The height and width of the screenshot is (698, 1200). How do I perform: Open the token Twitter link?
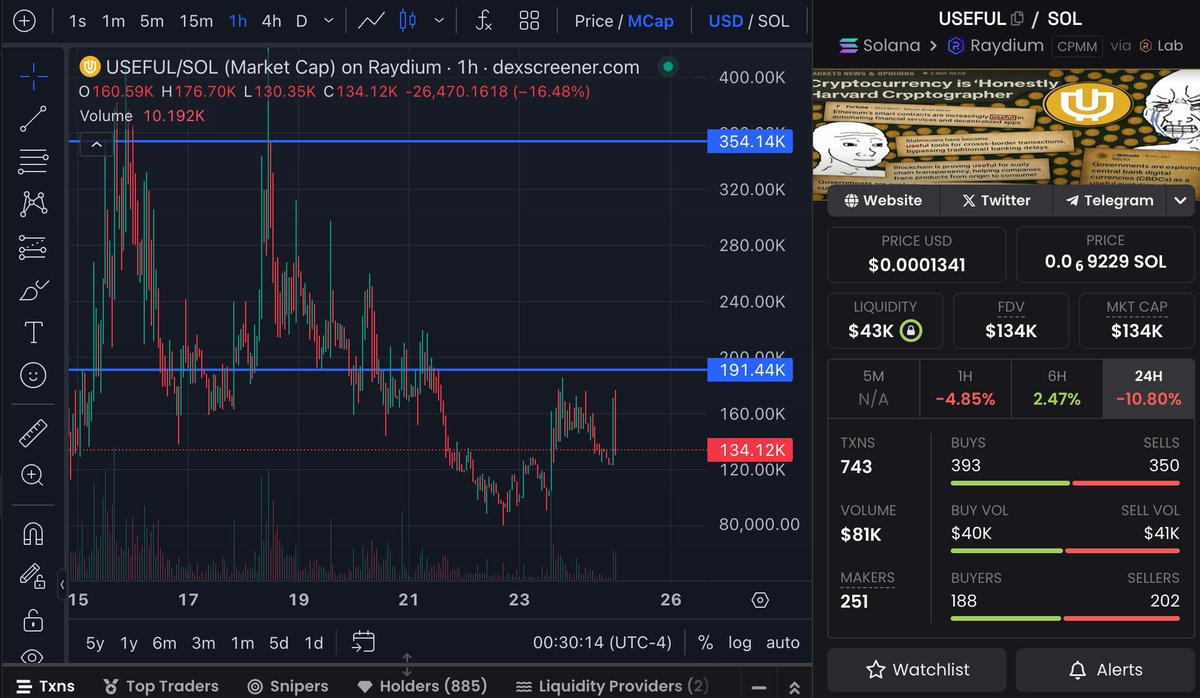tap(996, 200)
